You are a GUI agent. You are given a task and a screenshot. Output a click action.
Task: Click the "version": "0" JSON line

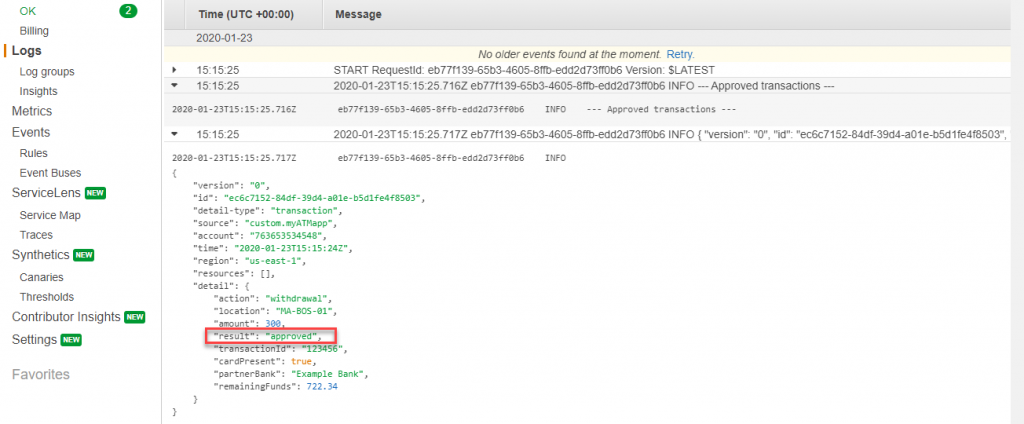click(232, 185)
